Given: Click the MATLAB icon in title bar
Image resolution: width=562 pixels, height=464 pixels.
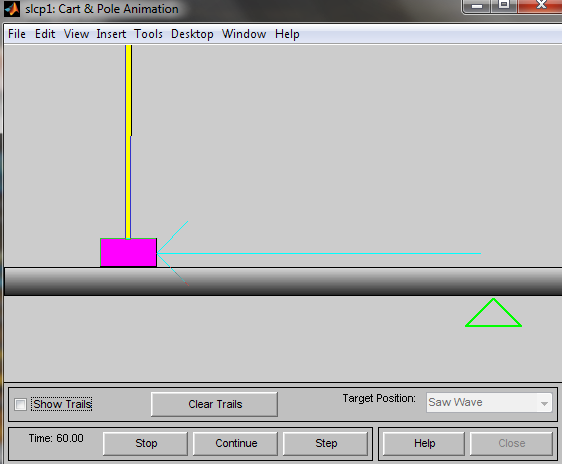Looking at the screenshot, I should pyautogui.click(x=12, y=9).
